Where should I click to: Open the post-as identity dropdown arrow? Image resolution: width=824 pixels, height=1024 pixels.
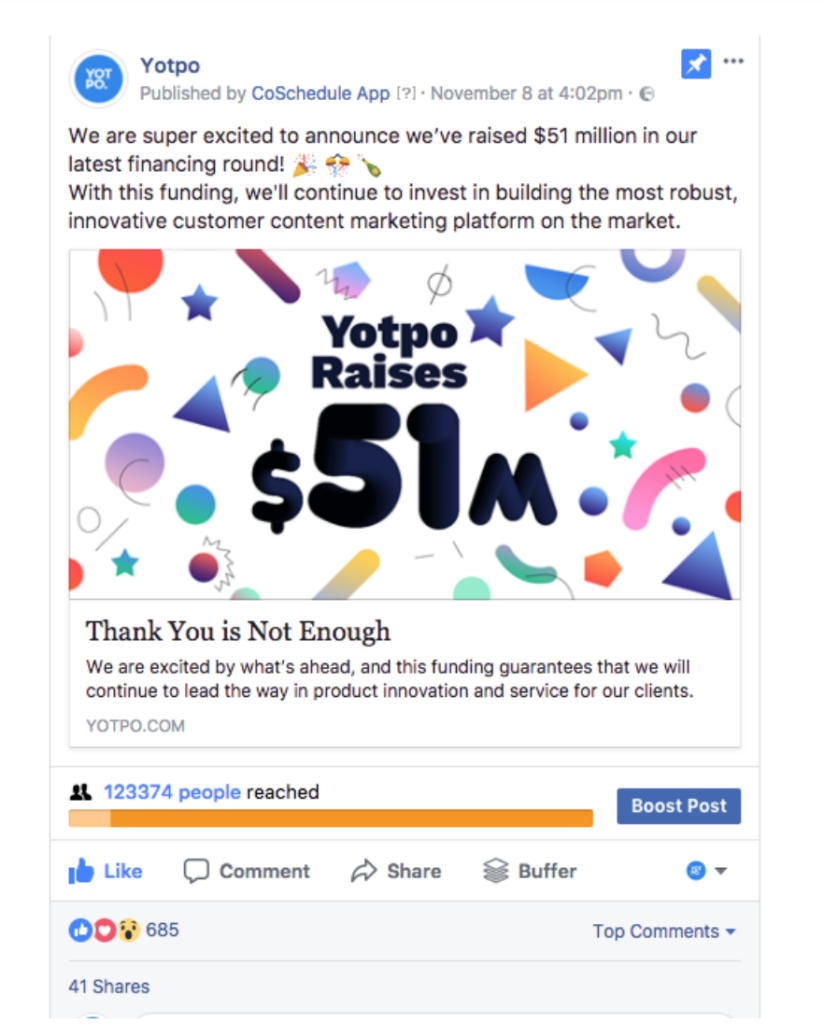click(720, 871)
